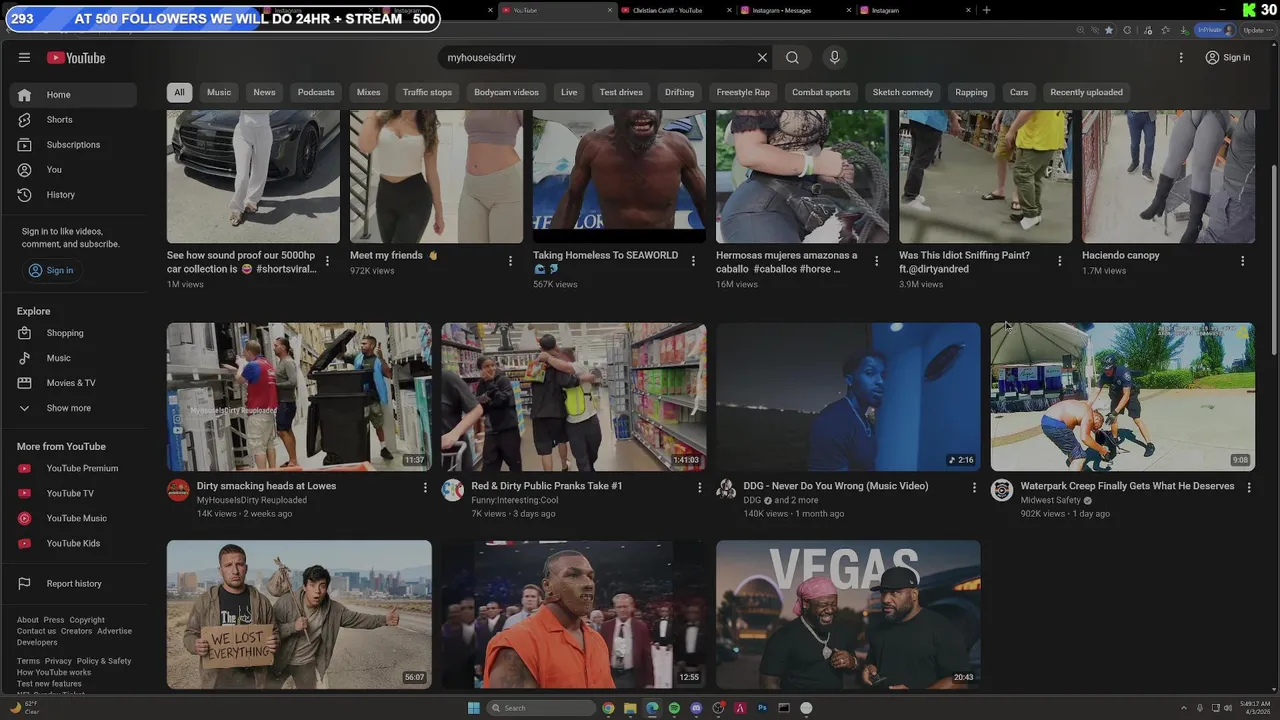Open File Explorer from the taskbar
This screenshot has width=1280, height=720.
630,708
